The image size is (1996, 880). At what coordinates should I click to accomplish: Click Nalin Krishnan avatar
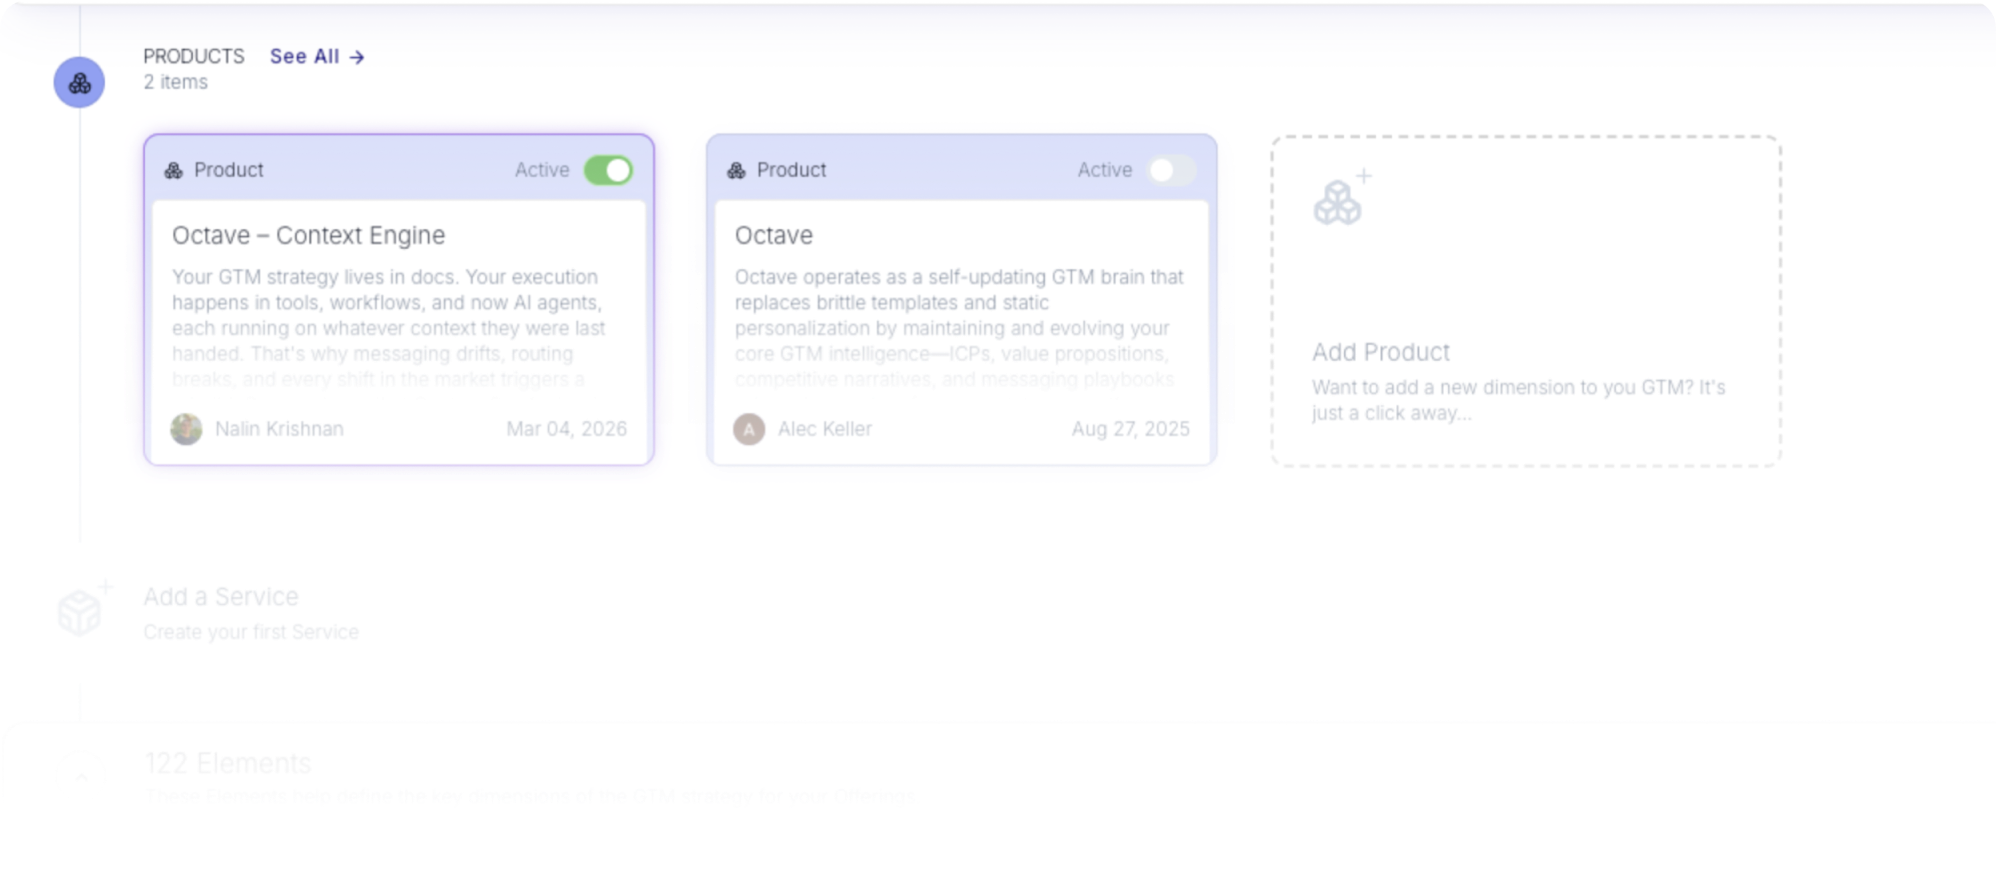(x=186, y=429)
